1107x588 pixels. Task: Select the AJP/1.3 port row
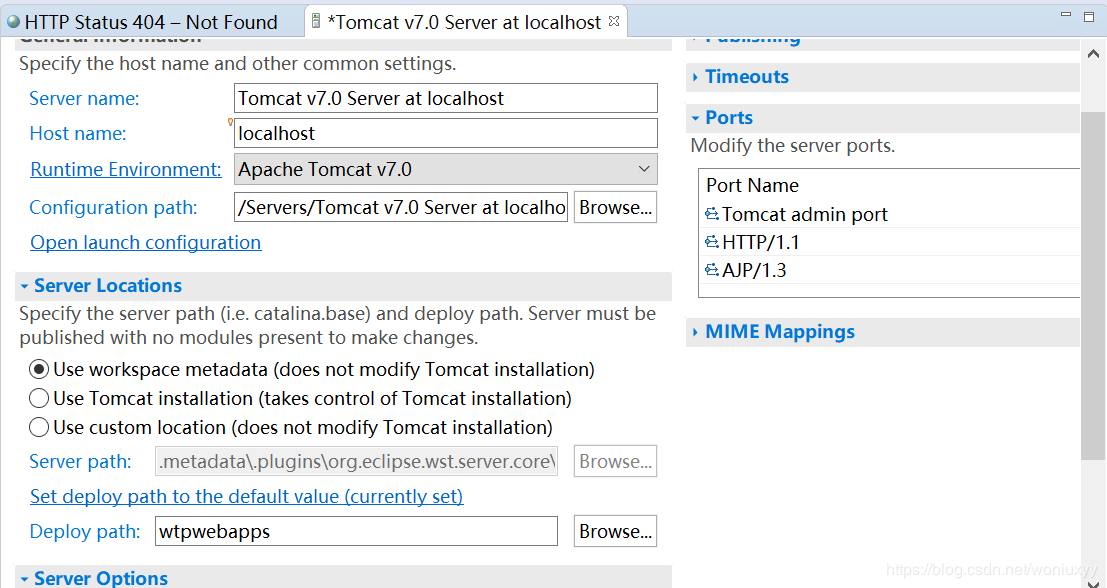[890, 270]
